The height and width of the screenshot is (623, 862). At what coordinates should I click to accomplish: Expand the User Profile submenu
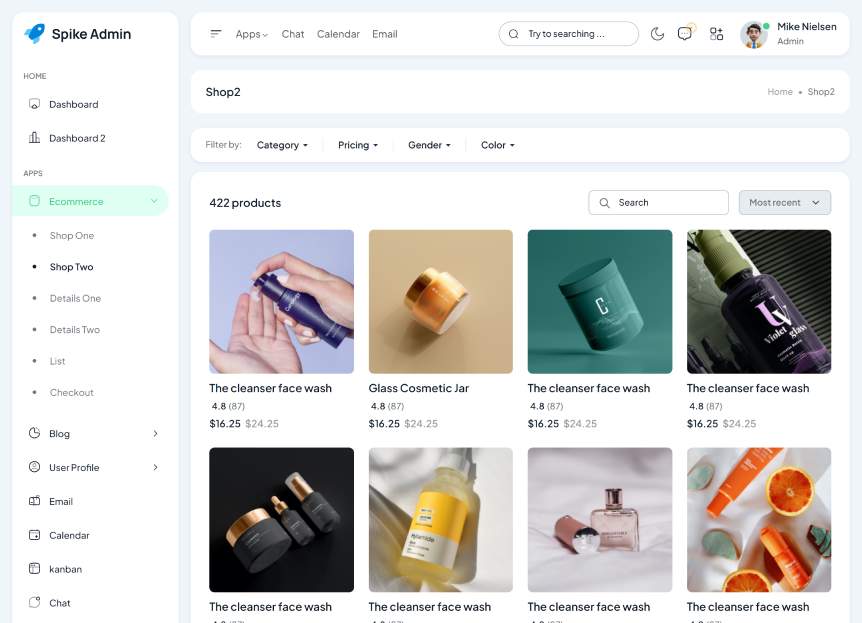pyautogui.click(x=155, y=467)
